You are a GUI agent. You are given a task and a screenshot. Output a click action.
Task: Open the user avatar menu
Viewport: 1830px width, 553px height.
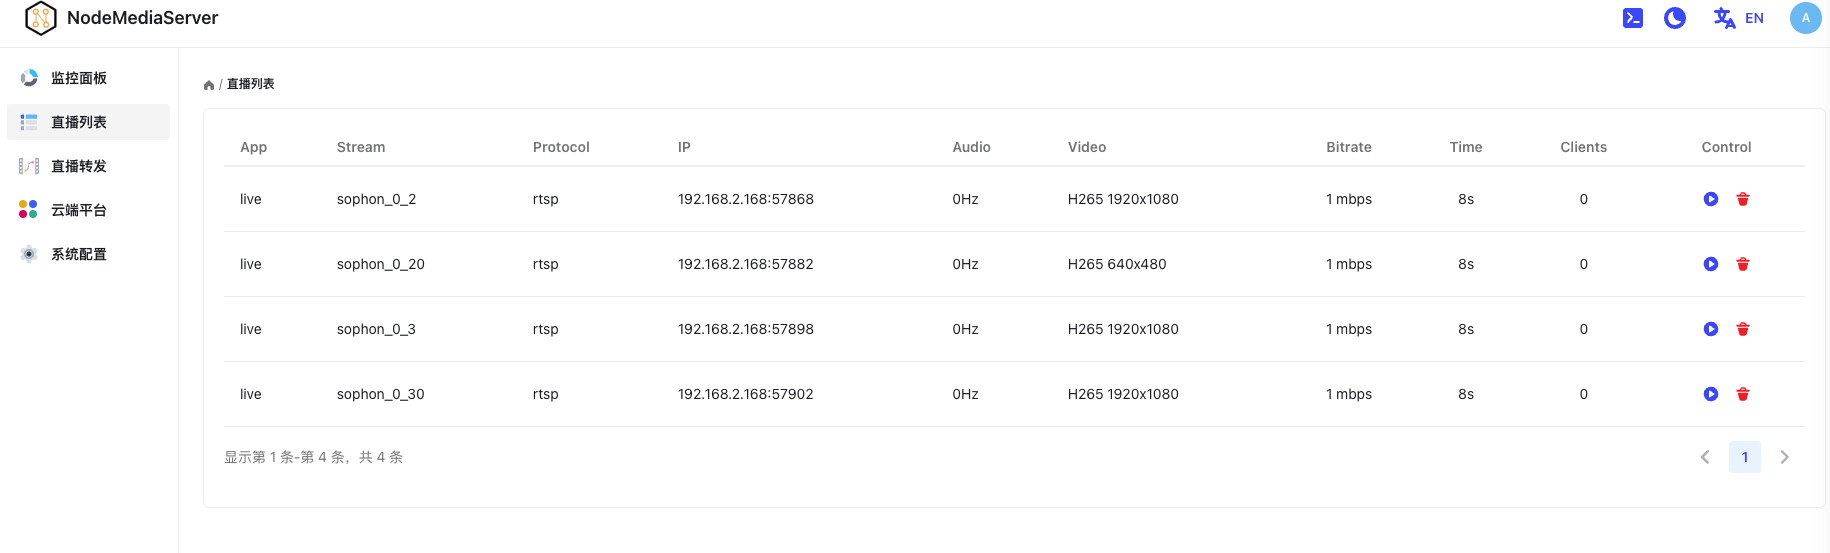[1806, 18]
